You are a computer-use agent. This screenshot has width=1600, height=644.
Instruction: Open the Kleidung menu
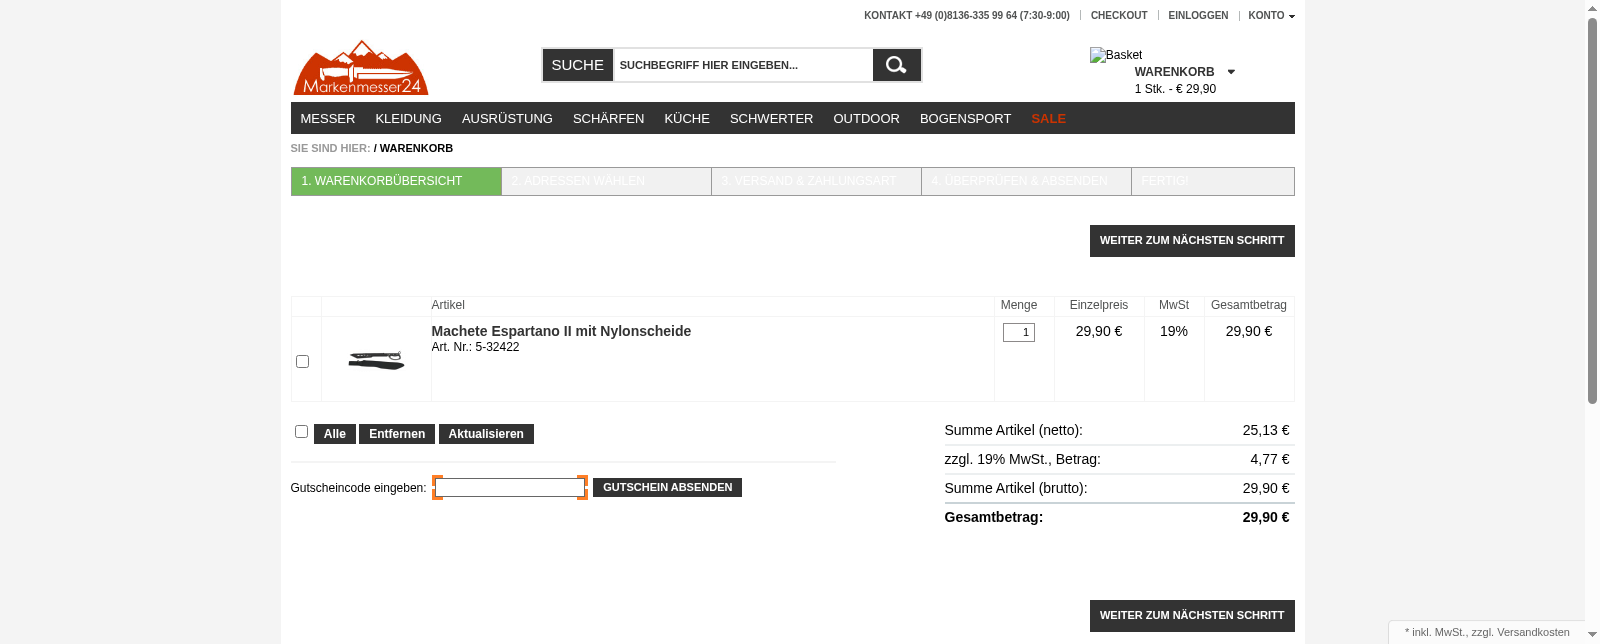point(408,118)
